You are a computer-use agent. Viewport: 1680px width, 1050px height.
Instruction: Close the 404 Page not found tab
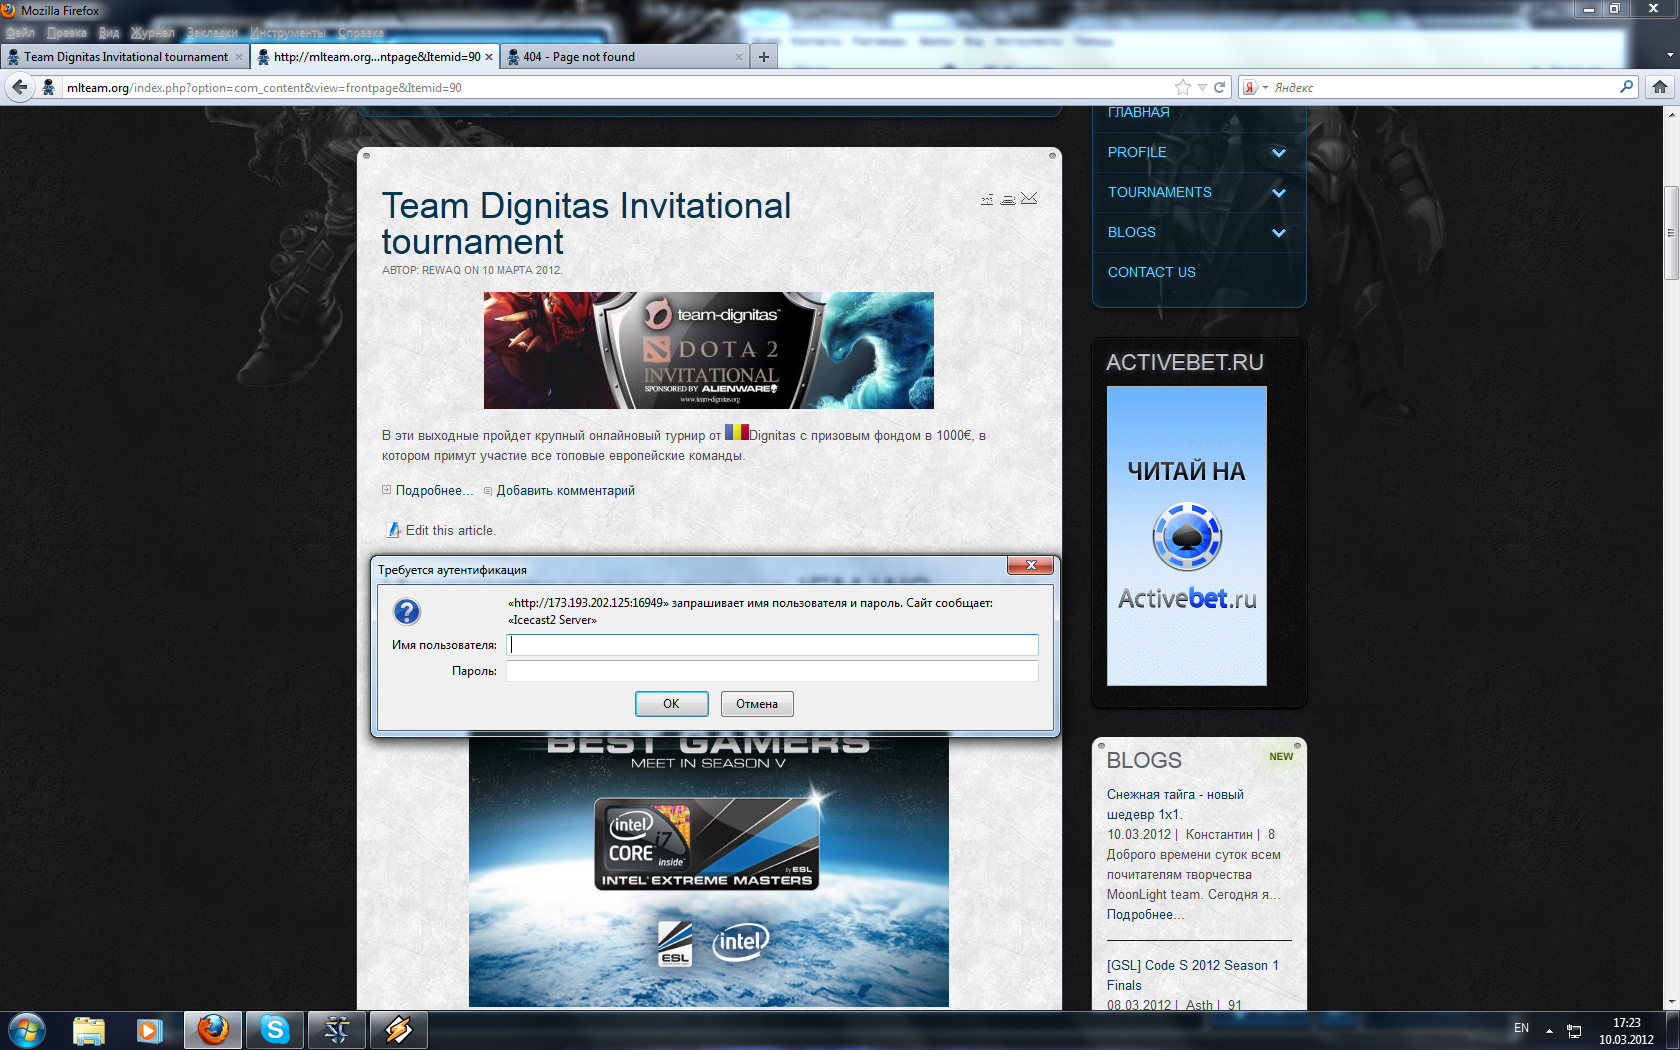tap(739, 57)
